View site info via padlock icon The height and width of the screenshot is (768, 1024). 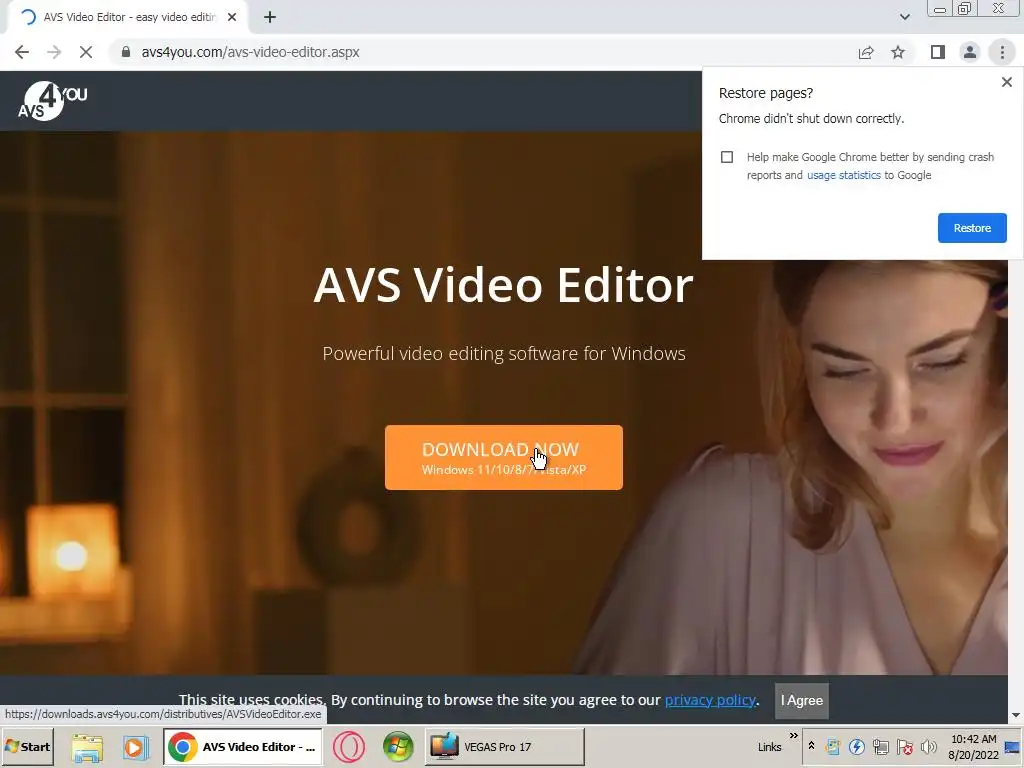(126, 52)
